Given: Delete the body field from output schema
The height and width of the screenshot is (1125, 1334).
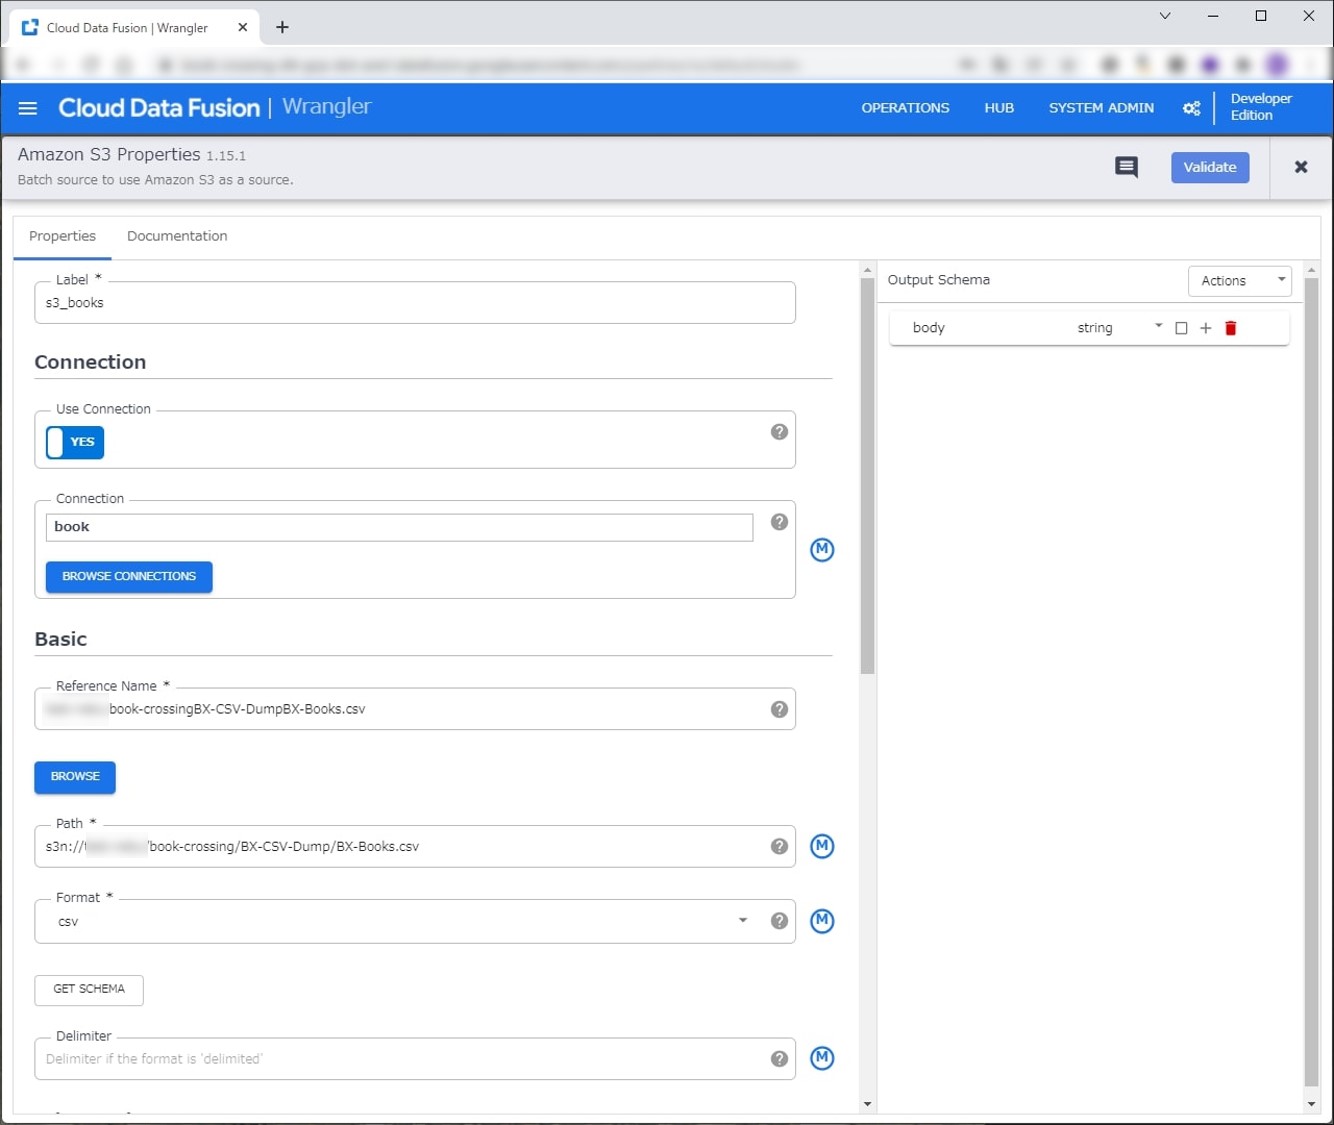Looking at the screenshot, I should pyautogui.click(x=1231, y=328).
